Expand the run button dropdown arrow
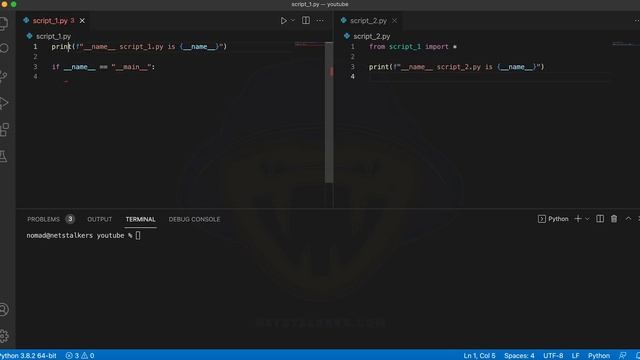The width and height of the screenshot is (640, 360). [x=293, y=20]
